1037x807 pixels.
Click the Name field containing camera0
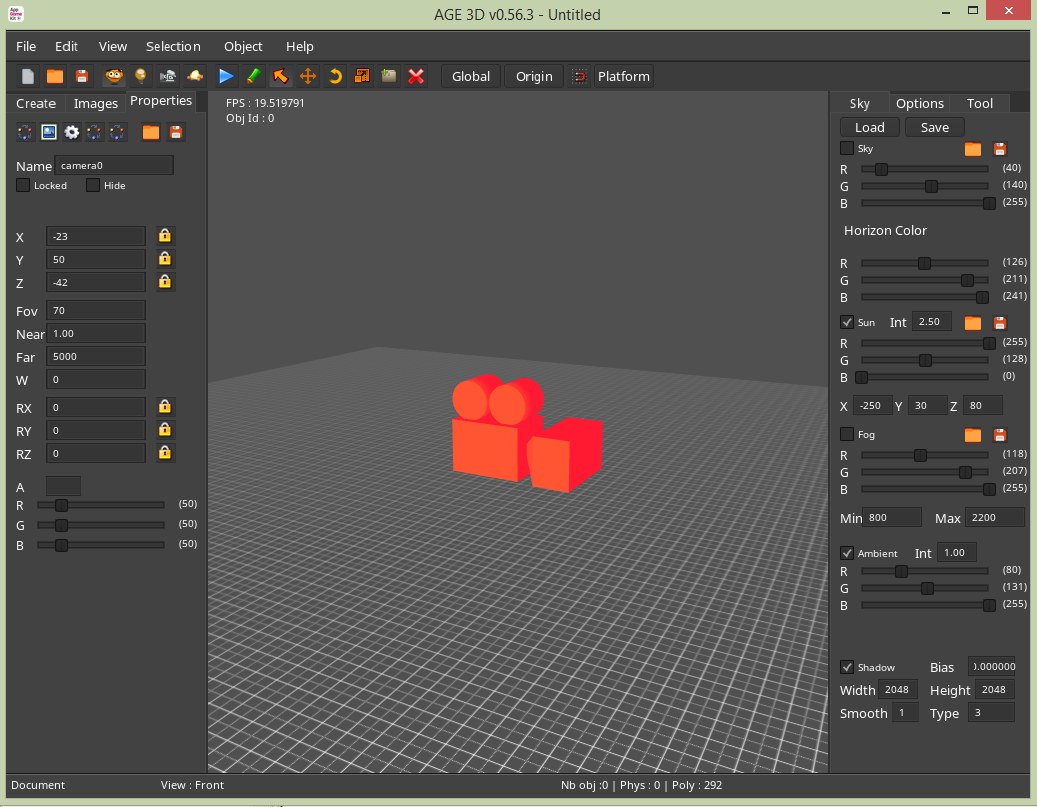[x=114, y=165]
